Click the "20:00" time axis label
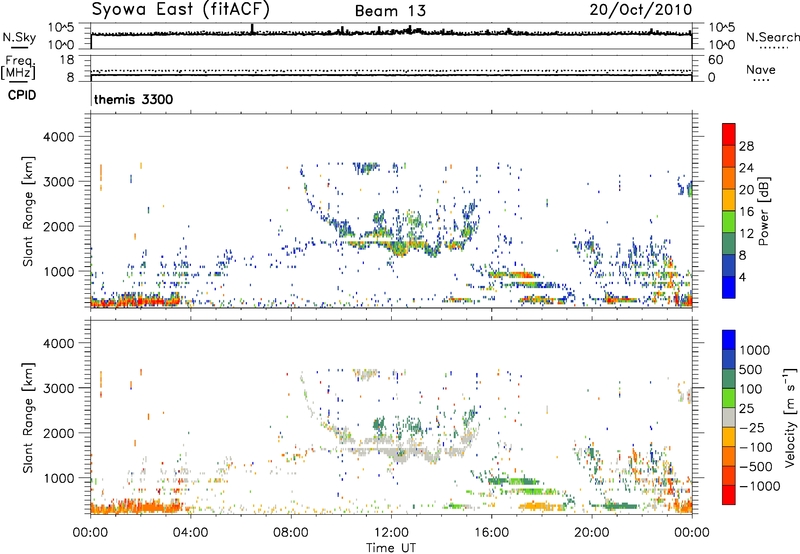The width and height of the screenshot is (800, 554). click(x=591, y=533)
